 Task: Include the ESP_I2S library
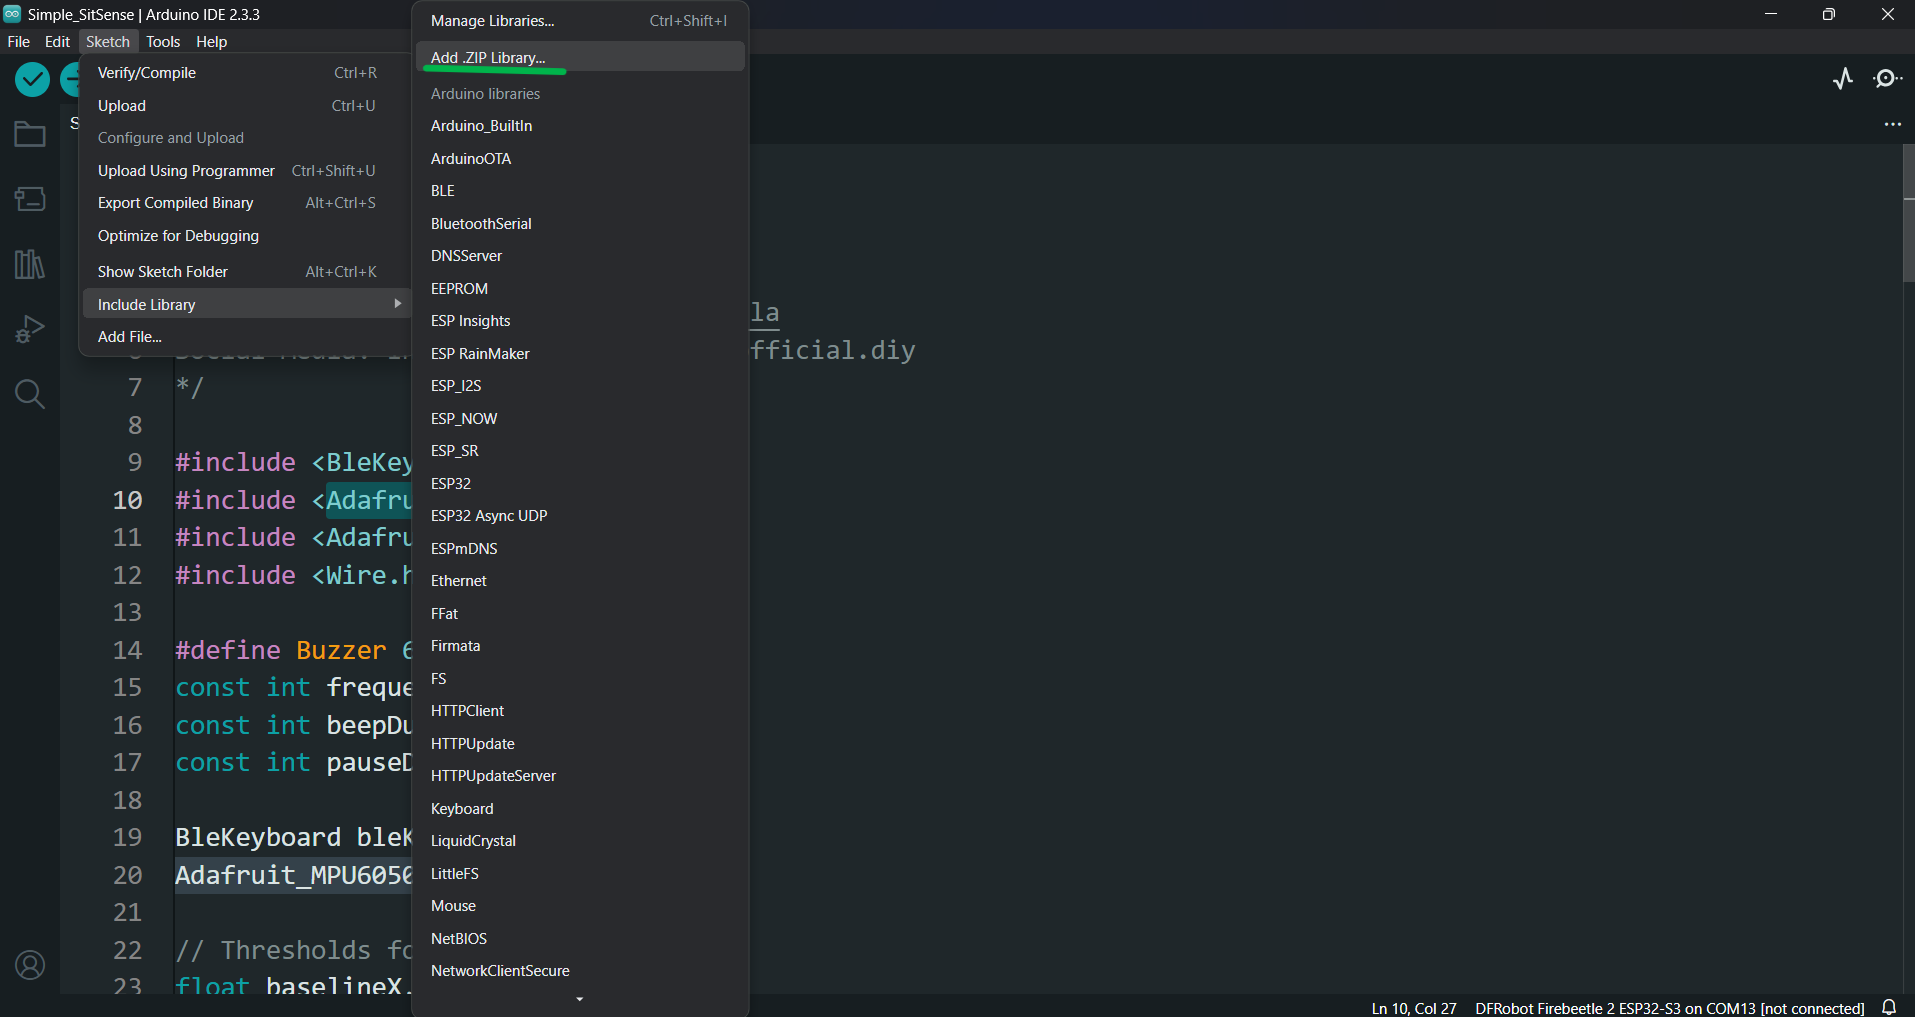click(580, 386)
